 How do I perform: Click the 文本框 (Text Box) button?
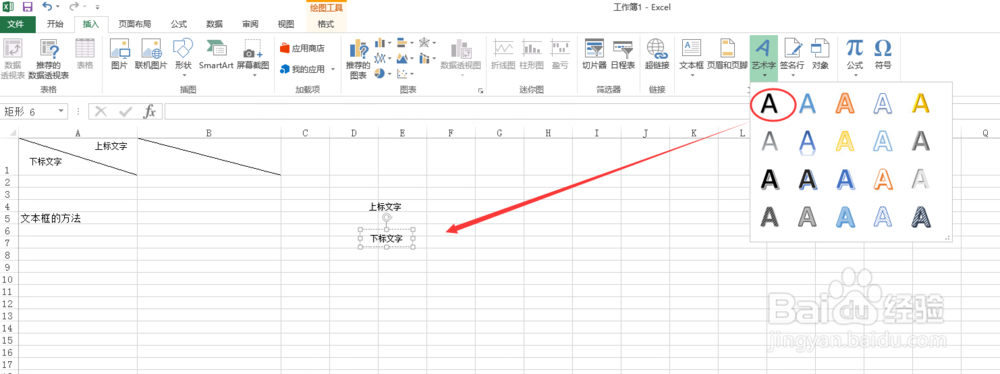(x=691, y=57)
